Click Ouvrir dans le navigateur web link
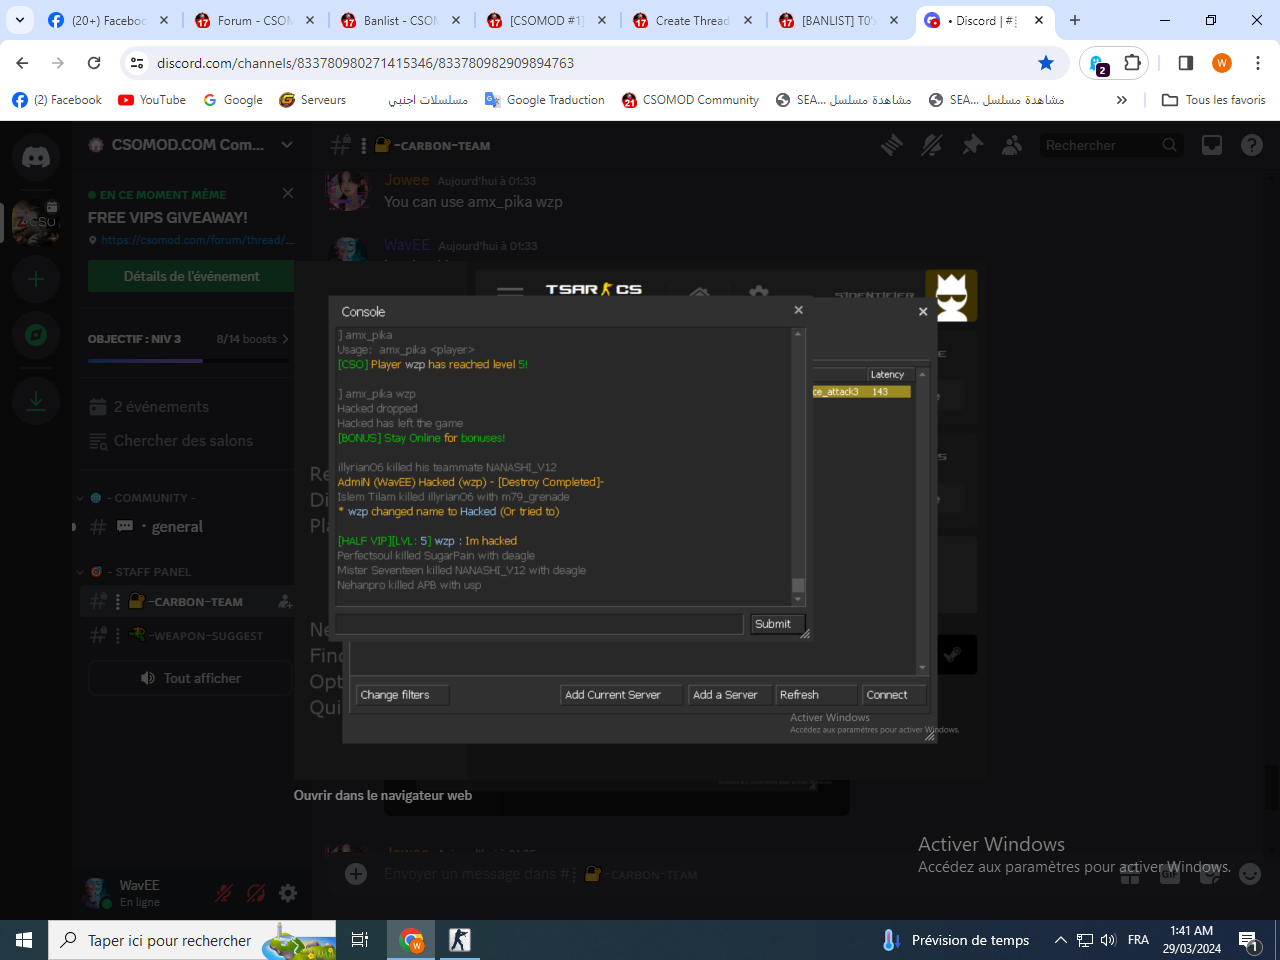Image resolution: width=1280 pixels, height=960 pixels. tap(382, 796)
